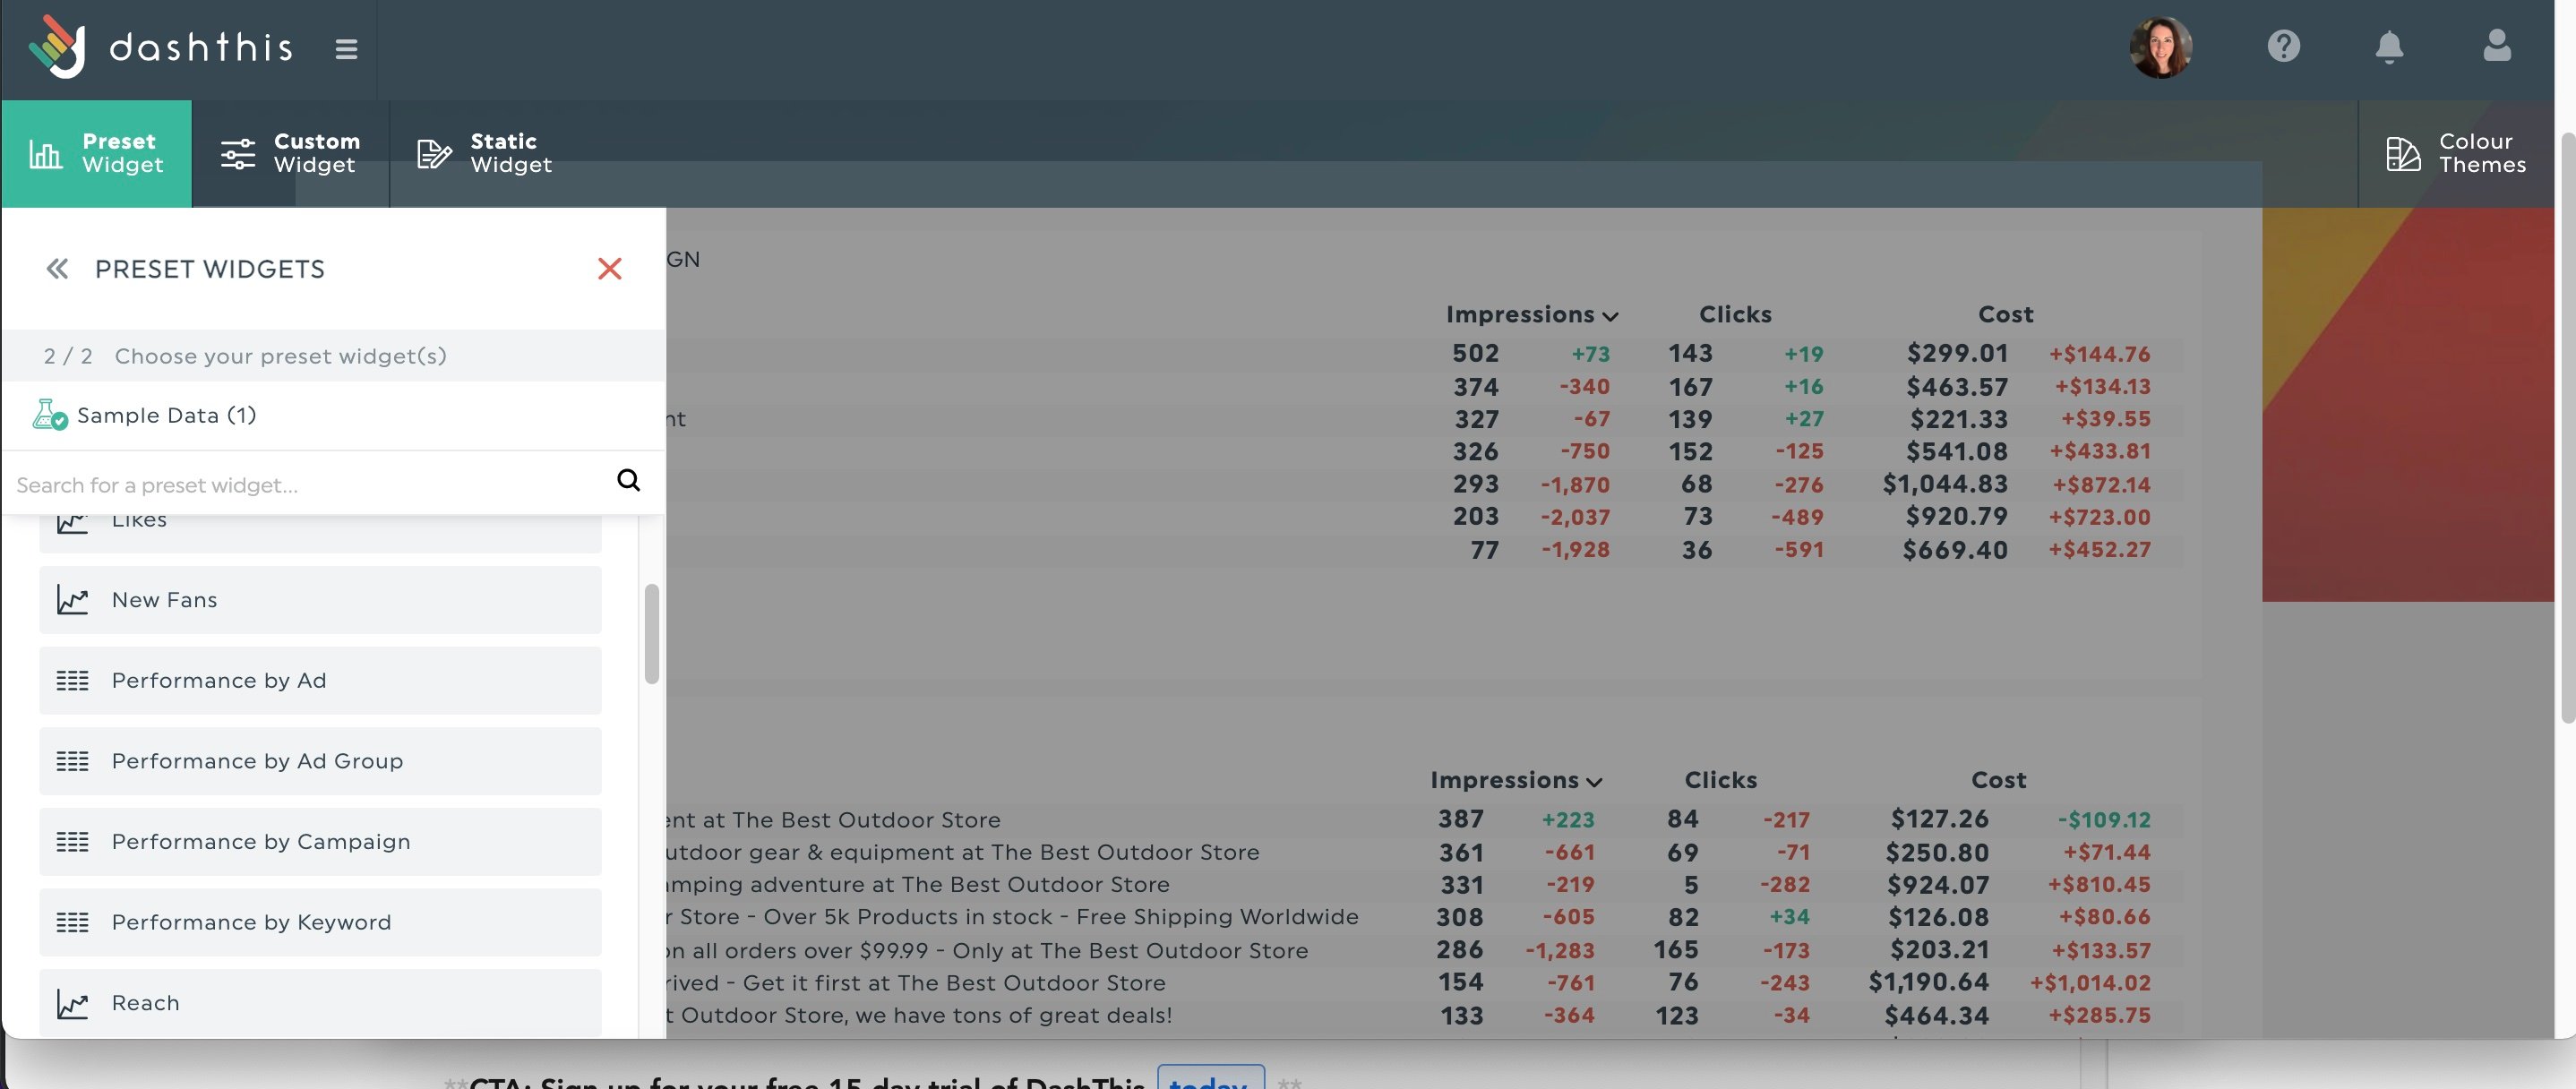Go back using the double chevron icon
Screen dimensions: 2576x1089
tap(57, 268)
